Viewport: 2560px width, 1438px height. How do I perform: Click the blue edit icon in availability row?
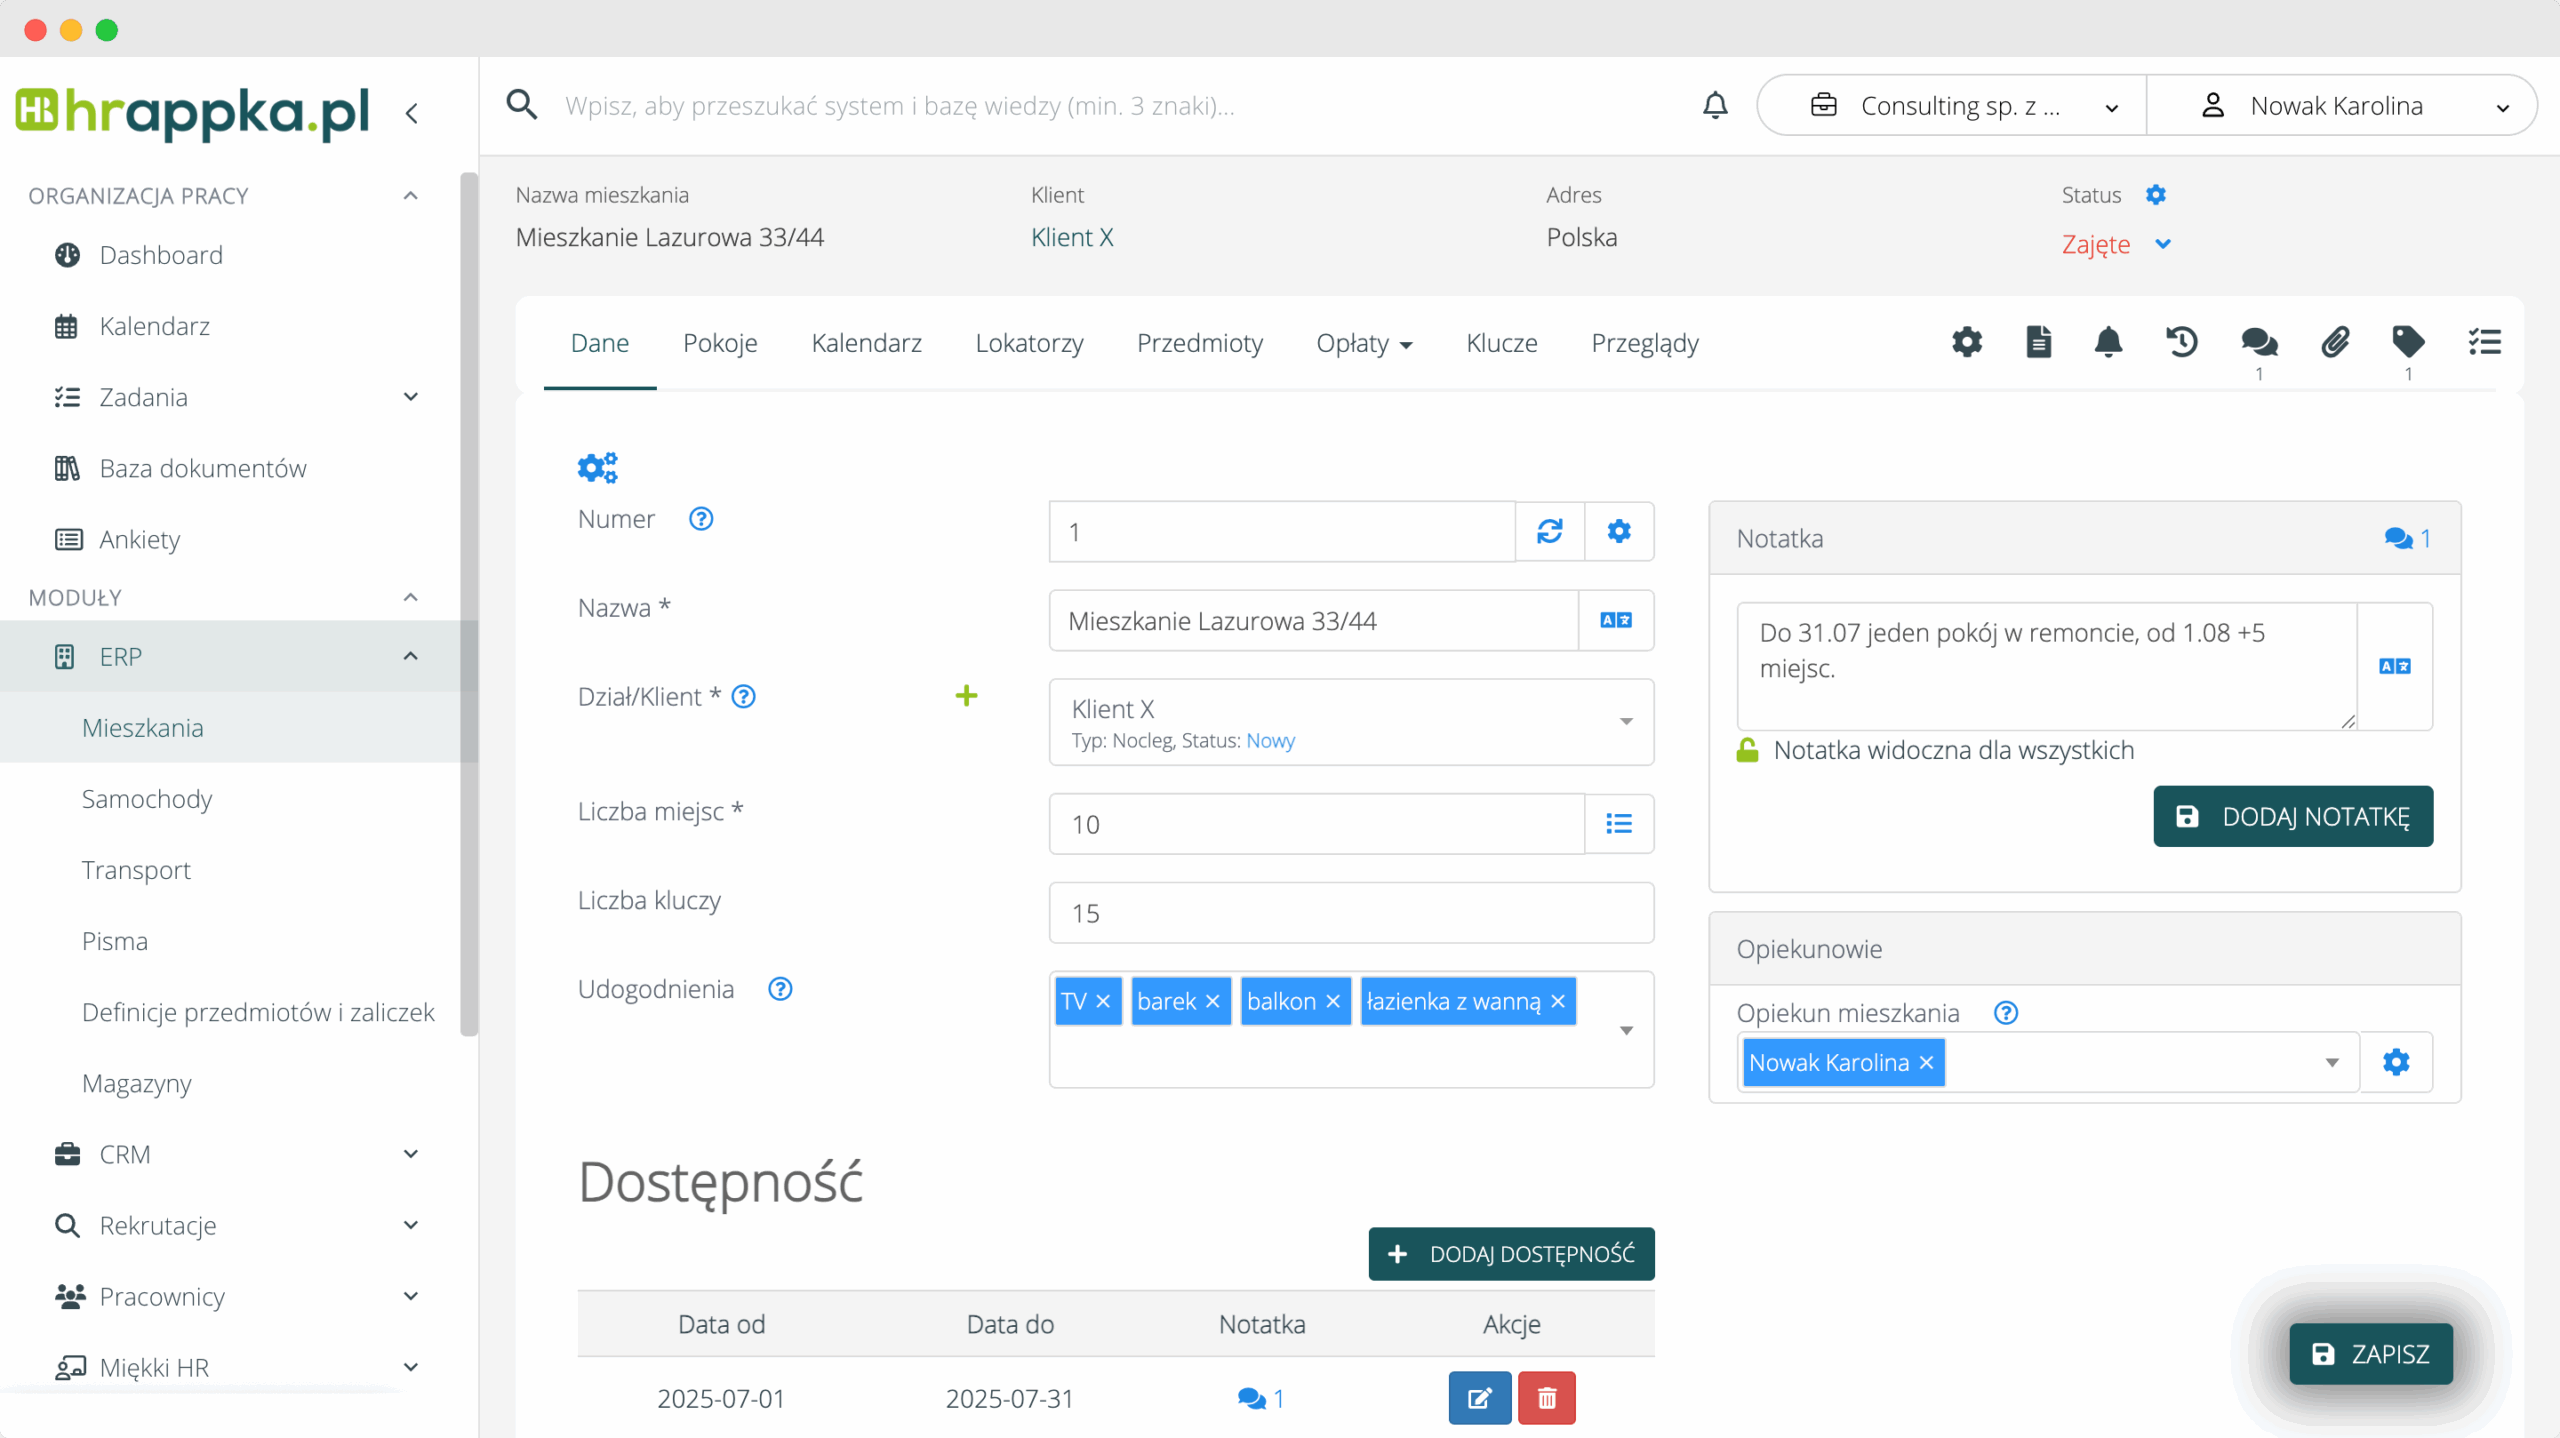(1479, 1398)
